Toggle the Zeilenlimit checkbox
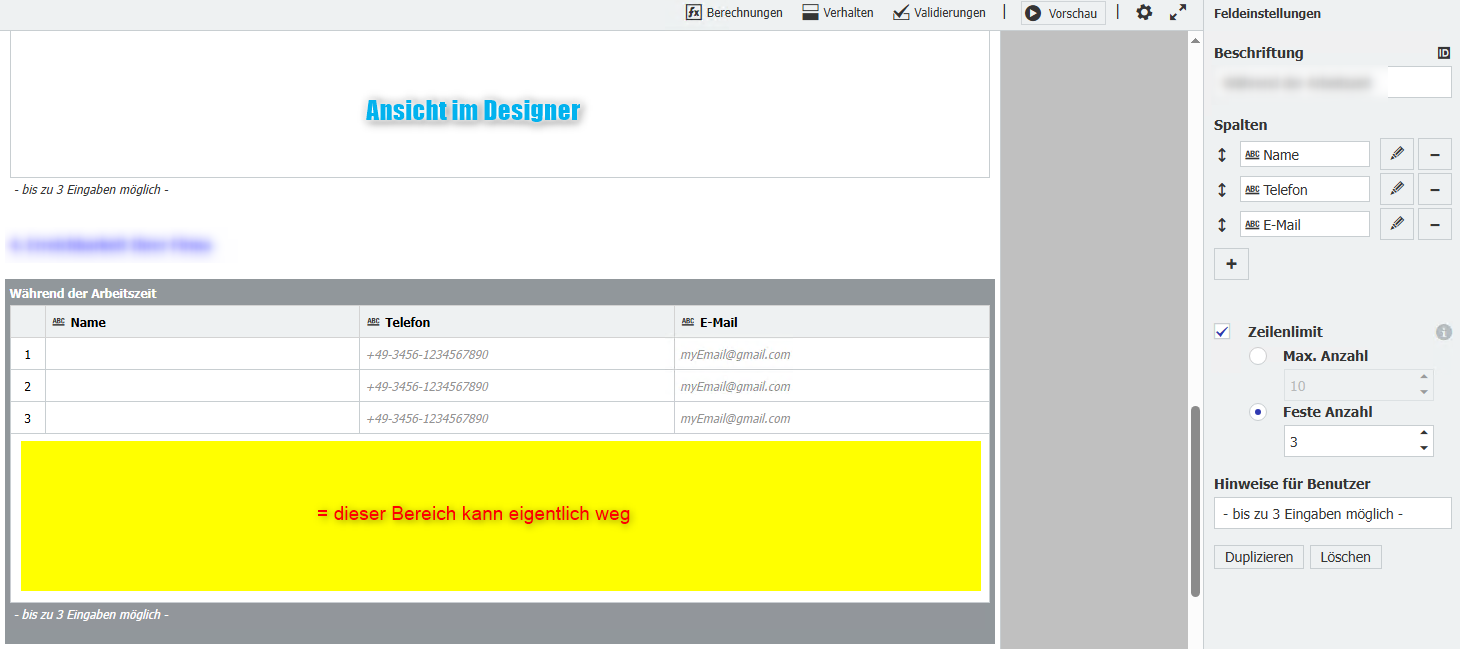 [1222, 332]
